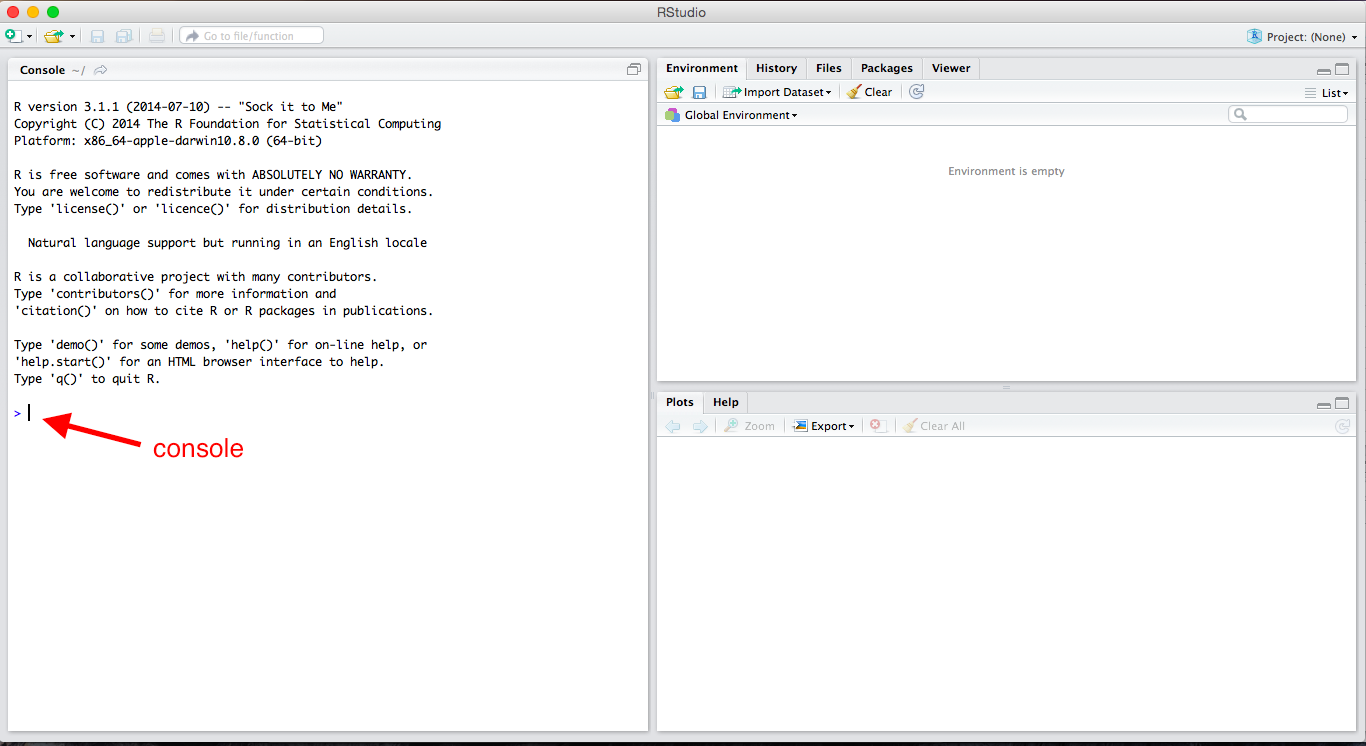
Task: Maximize the Plots pane
Action: [x=1342, y=404]
